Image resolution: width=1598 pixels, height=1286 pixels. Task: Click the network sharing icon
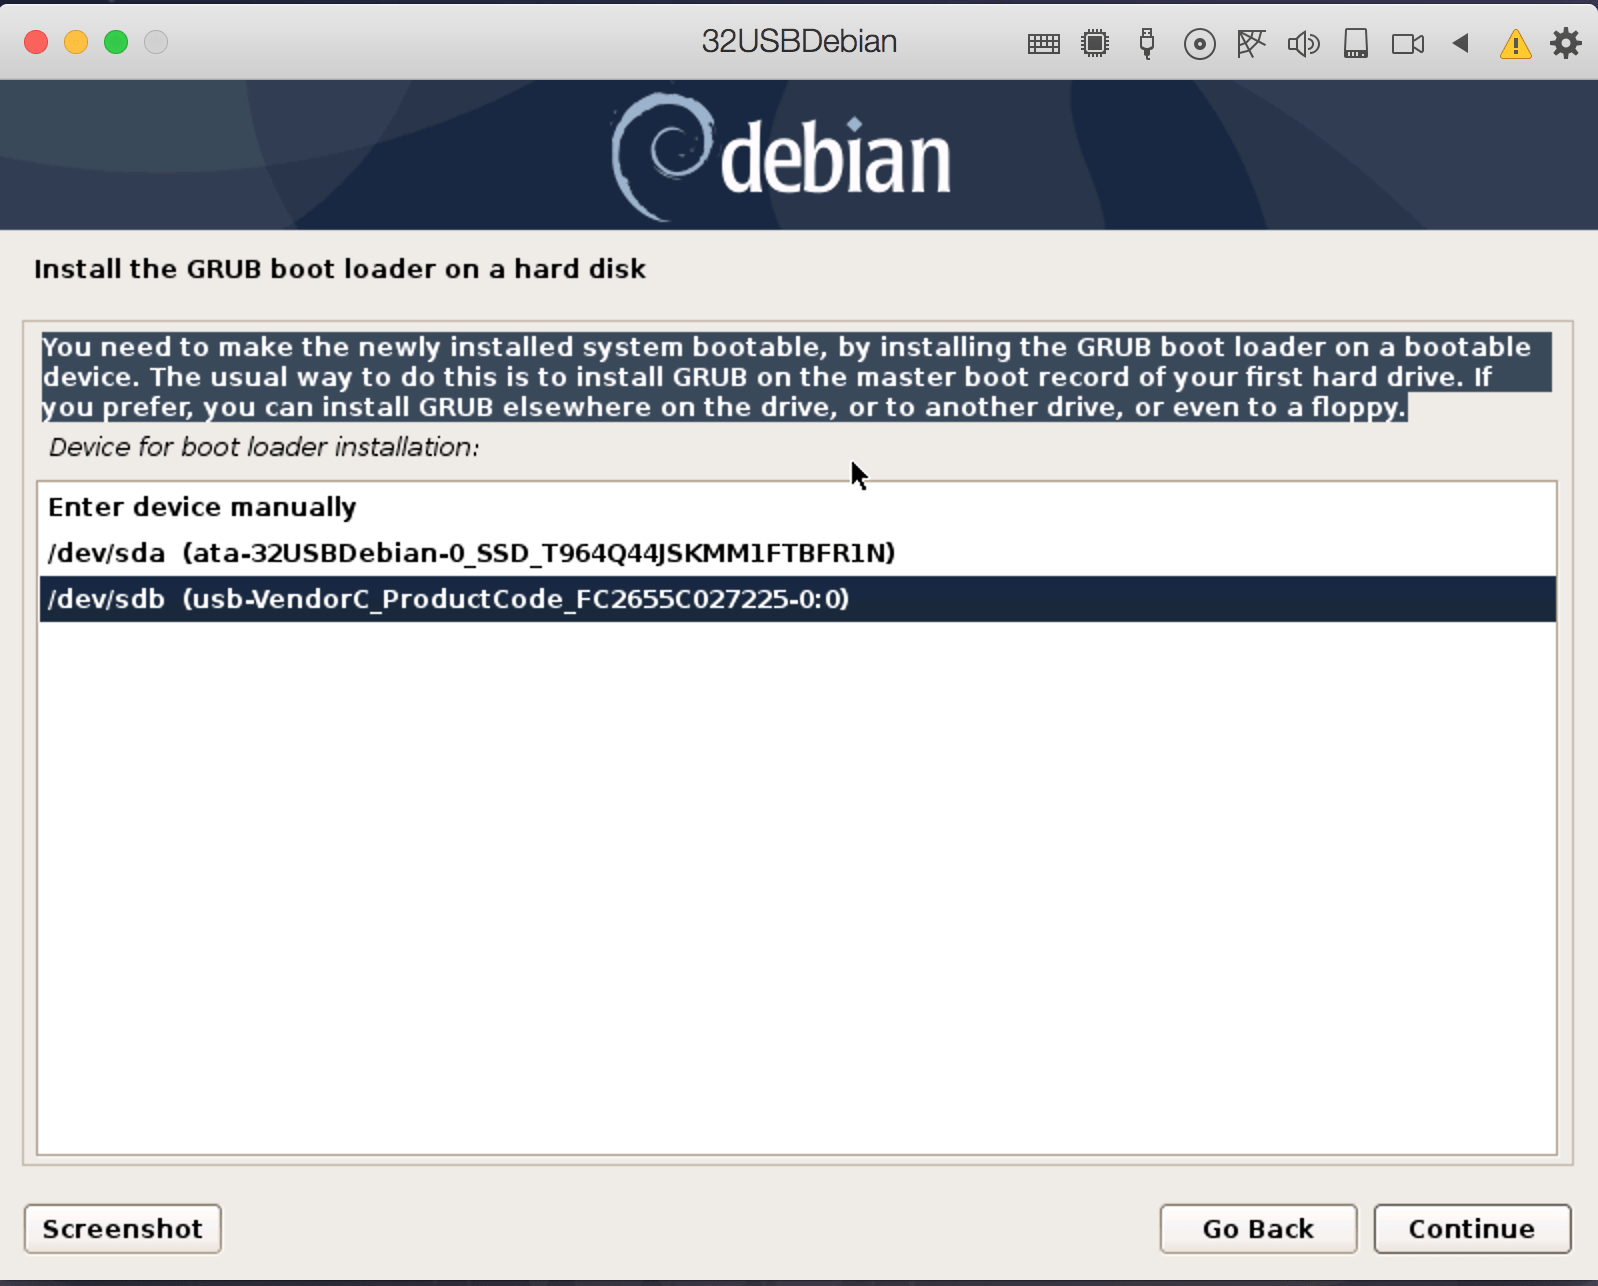click(1251, 44)
